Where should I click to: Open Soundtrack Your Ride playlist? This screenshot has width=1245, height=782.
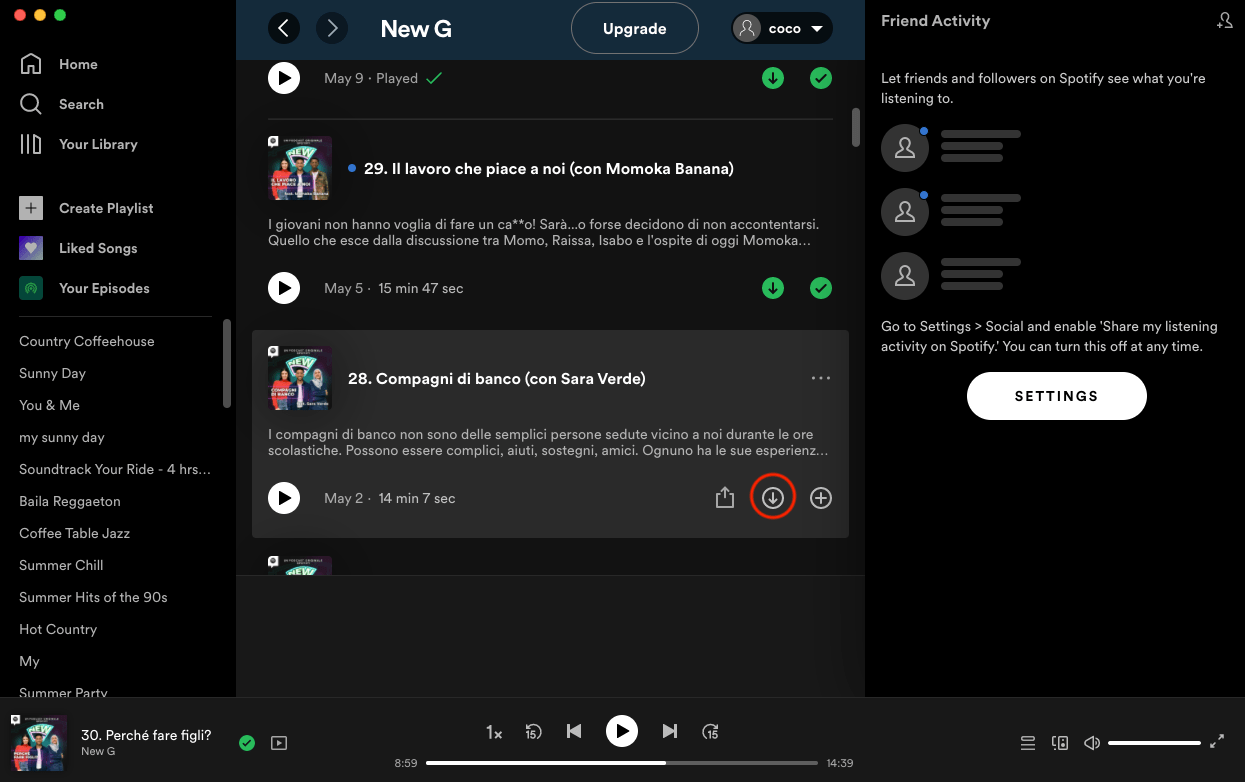[x=115, y=469]
